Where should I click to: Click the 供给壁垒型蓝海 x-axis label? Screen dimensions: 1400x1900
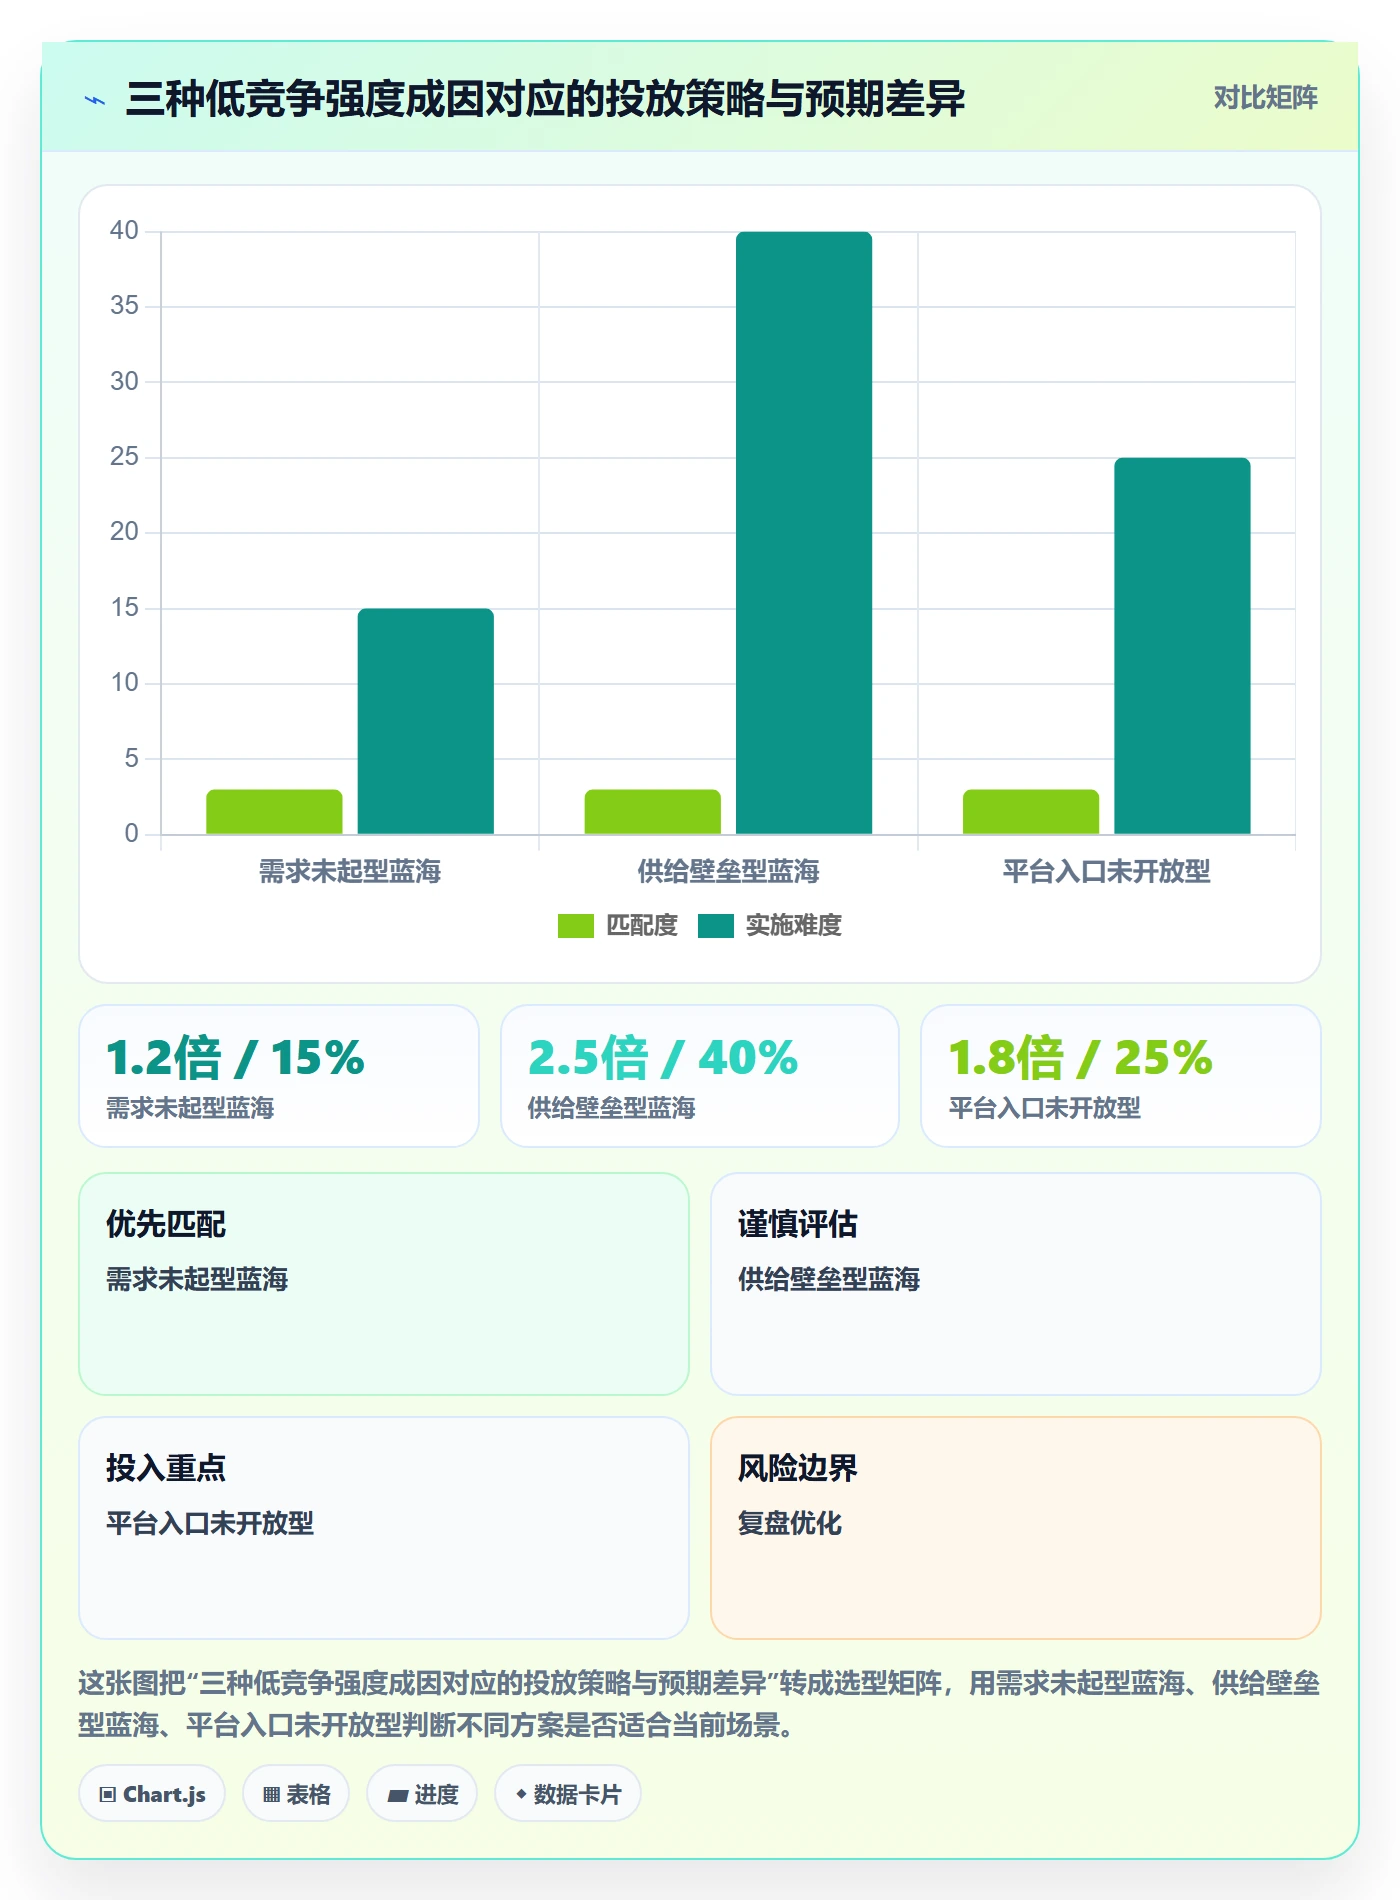pos(728,872)
